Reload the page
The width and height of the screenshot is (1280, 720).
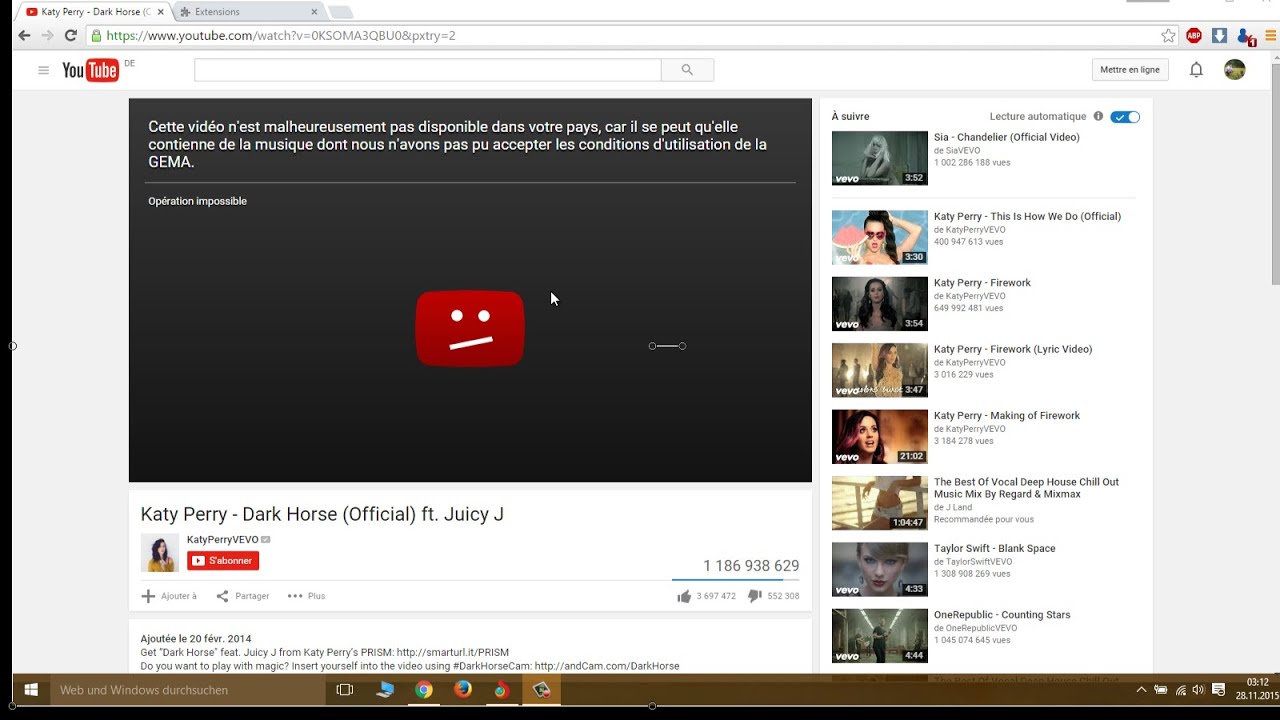(70, 36)
